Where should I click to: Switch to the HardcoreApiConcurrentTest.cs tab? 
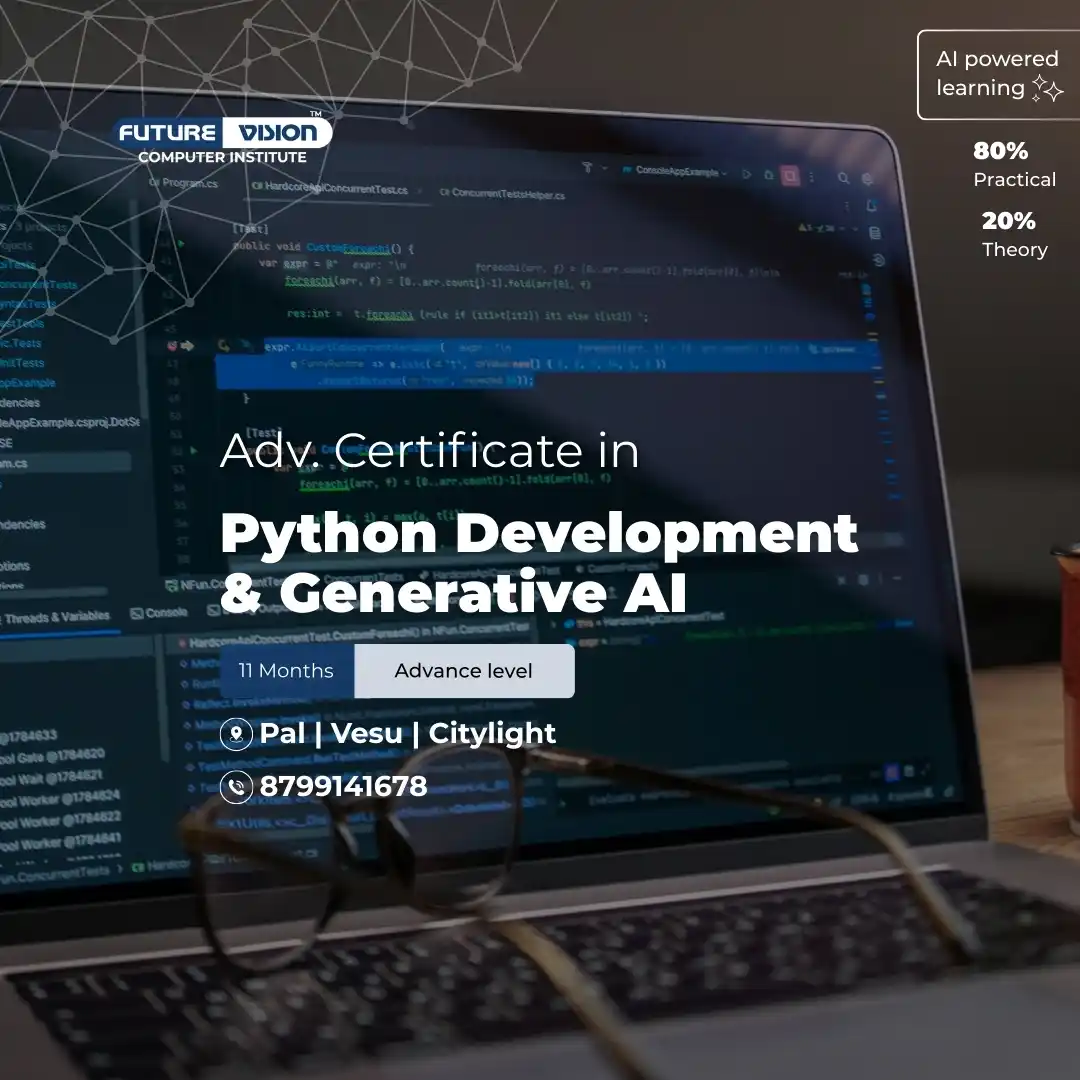[330, 188]
